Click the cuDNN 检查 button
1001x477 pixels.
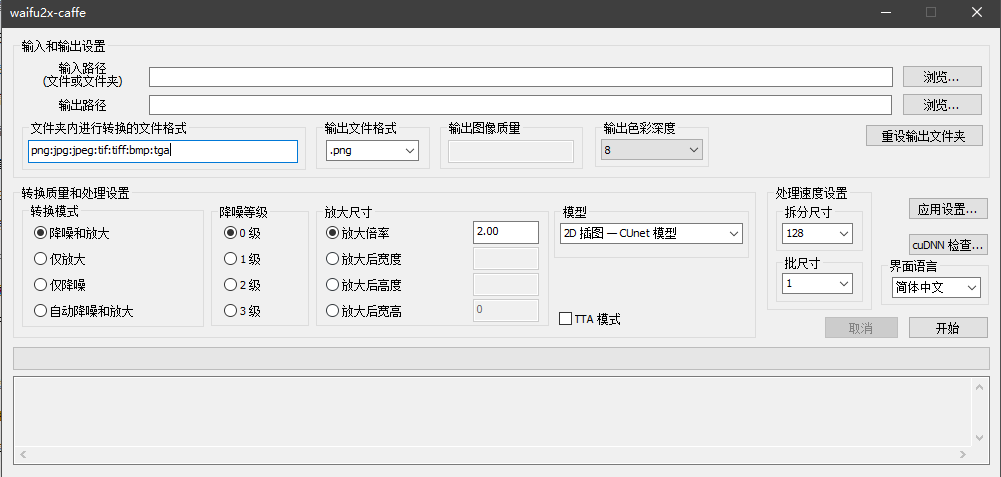[x=948, y=244]
